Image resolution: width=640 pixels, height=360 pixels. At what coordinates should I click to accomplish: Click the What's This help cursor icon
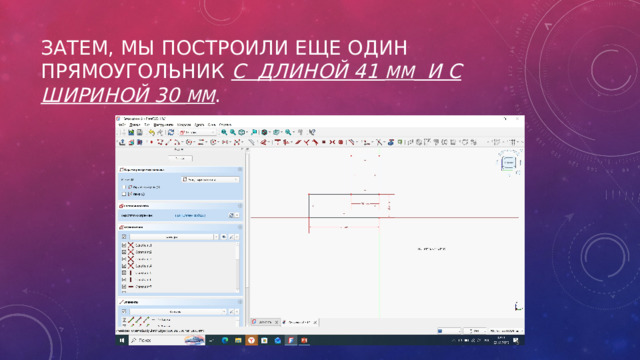[x=312, y=132]
